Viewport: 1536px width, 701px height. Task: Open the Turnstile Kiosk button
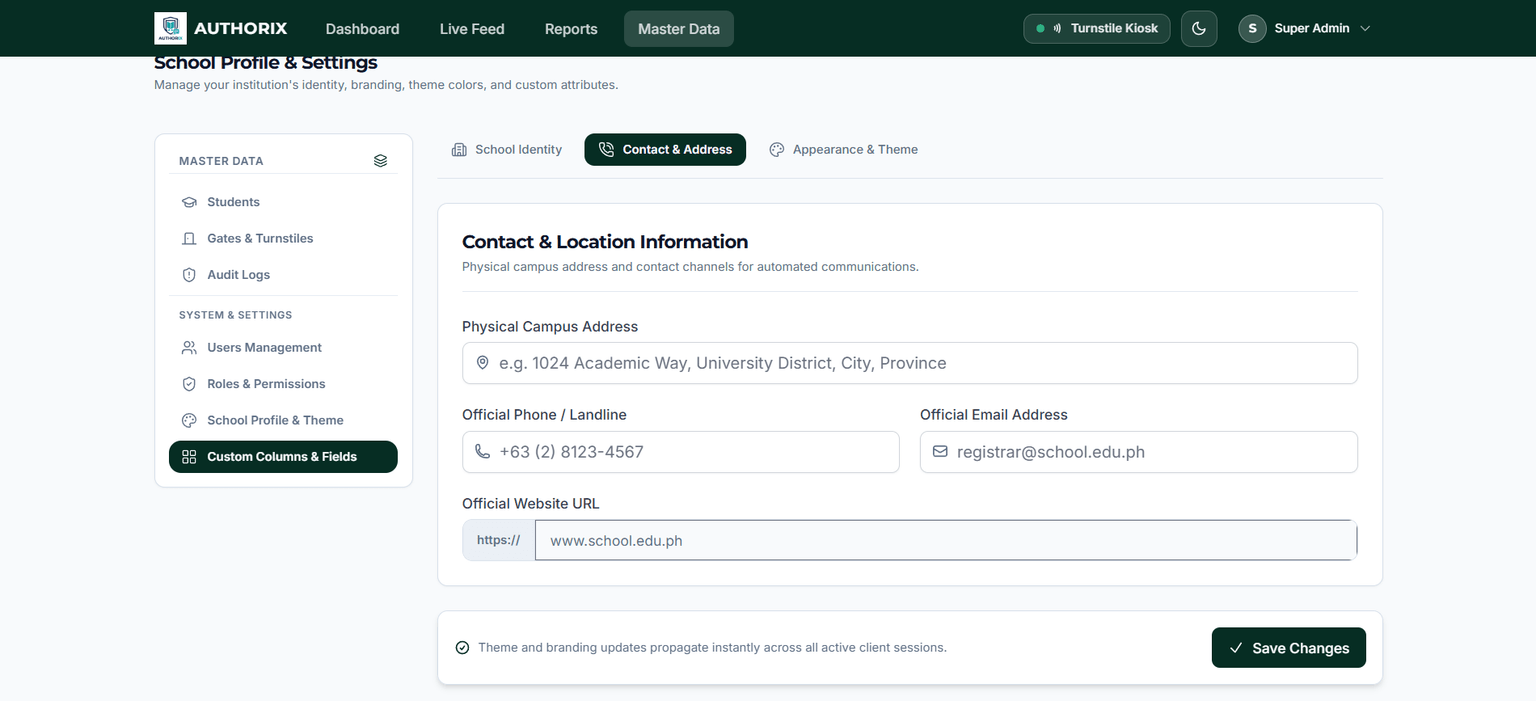tap(1096, 28)
